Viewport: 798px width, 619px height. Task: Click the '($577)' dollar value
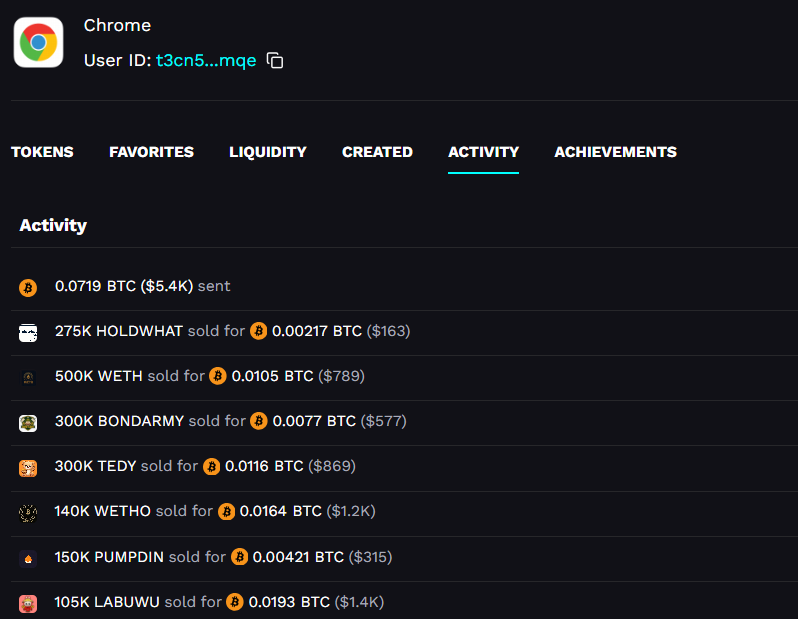pyautogui.click(x=383, y=421)
